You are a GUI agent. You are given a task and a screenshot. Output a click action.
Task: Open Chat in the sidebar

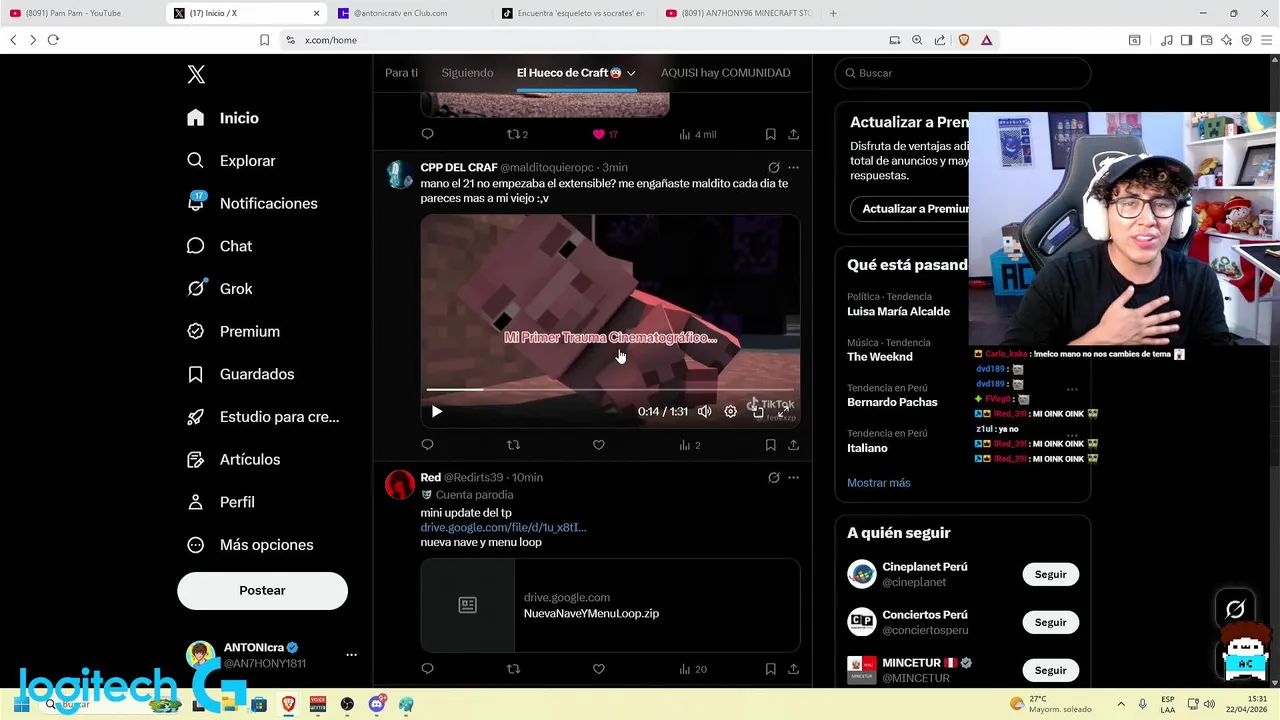219,246
